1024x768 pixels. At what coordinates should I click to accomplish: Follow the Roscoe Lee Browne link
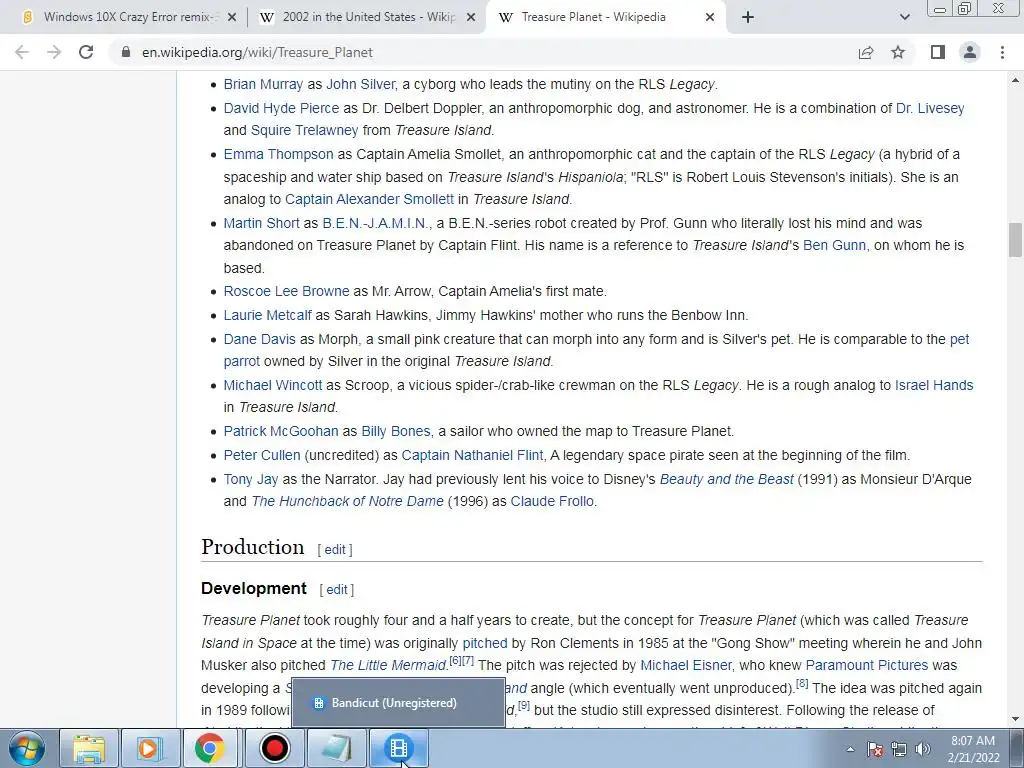[286, 291]
